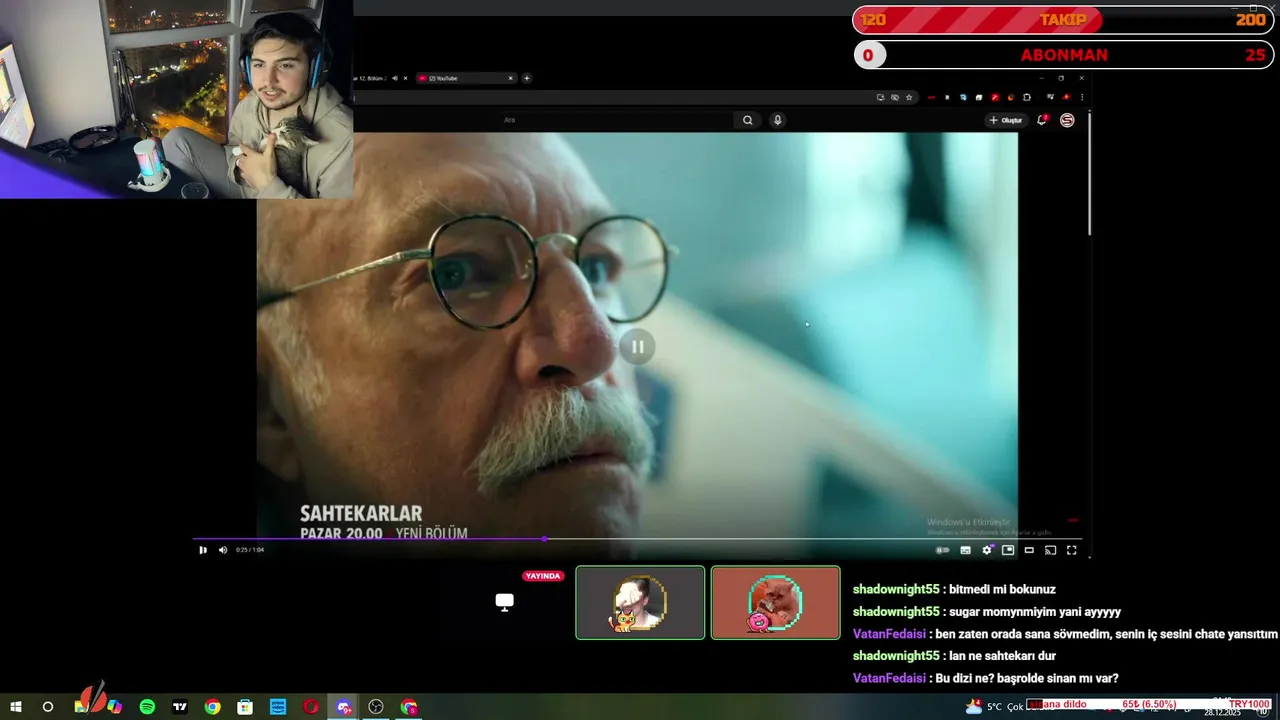Screen dimensions: 1280x720
Task: Click the install app icon in address bar
Action: coord(880,97)
